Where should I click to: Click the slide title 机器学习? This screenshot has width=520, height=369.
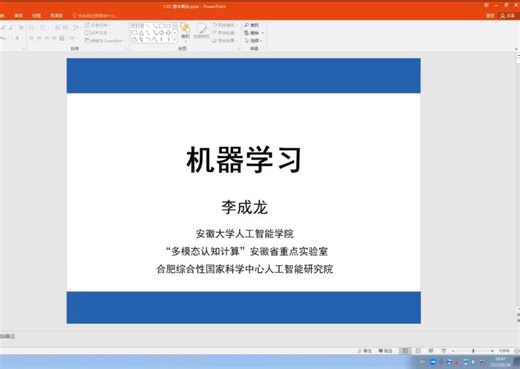click(x=244, y=160)
